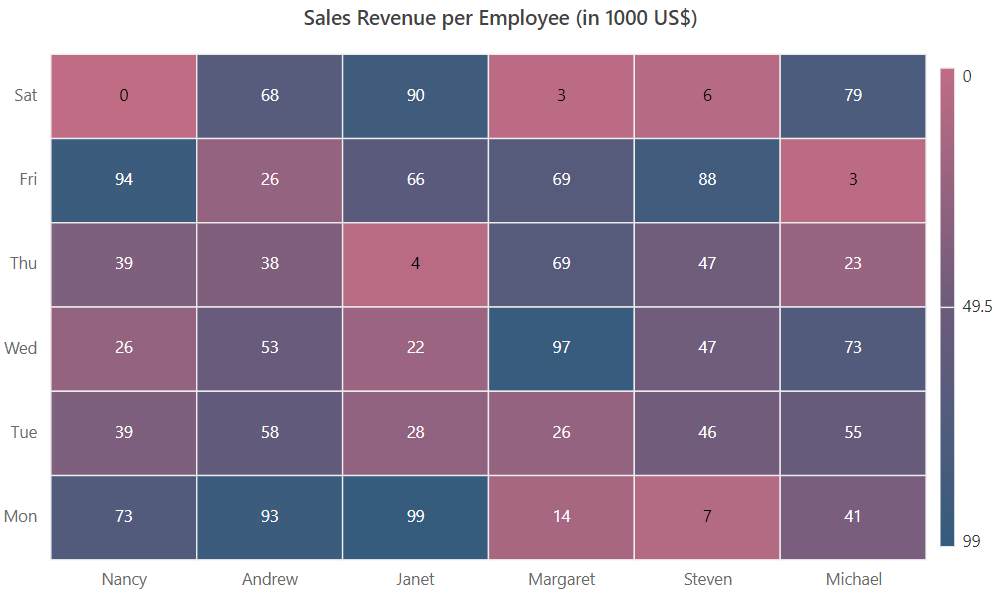Click the Nancy Saturday cell showing 0
The width and height of the screenshot is (1004, 598).
124,96
